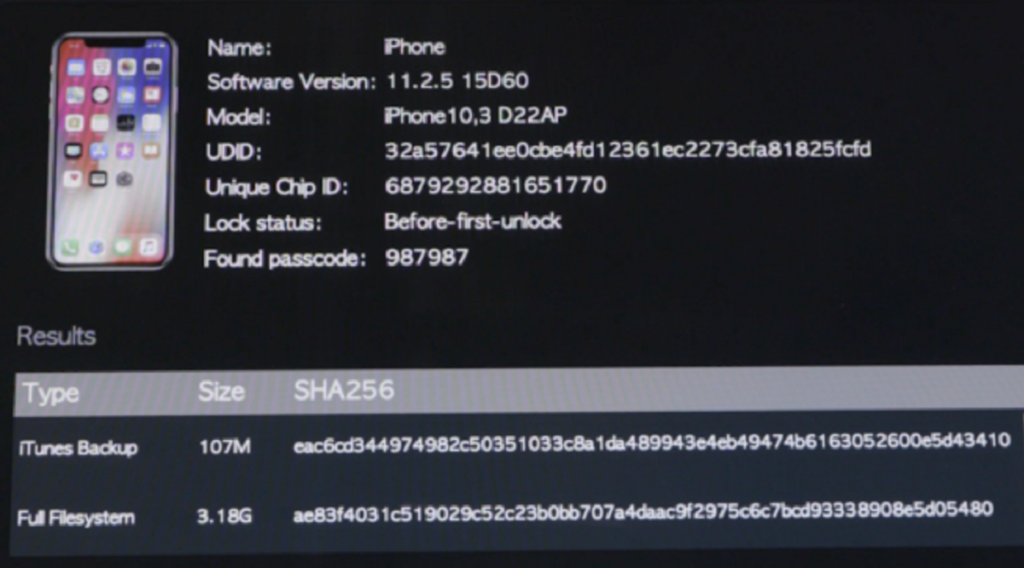This screenshot has width=1024, height=568.
Task: Click the SHA256 column header
Action: coord(344,390)
